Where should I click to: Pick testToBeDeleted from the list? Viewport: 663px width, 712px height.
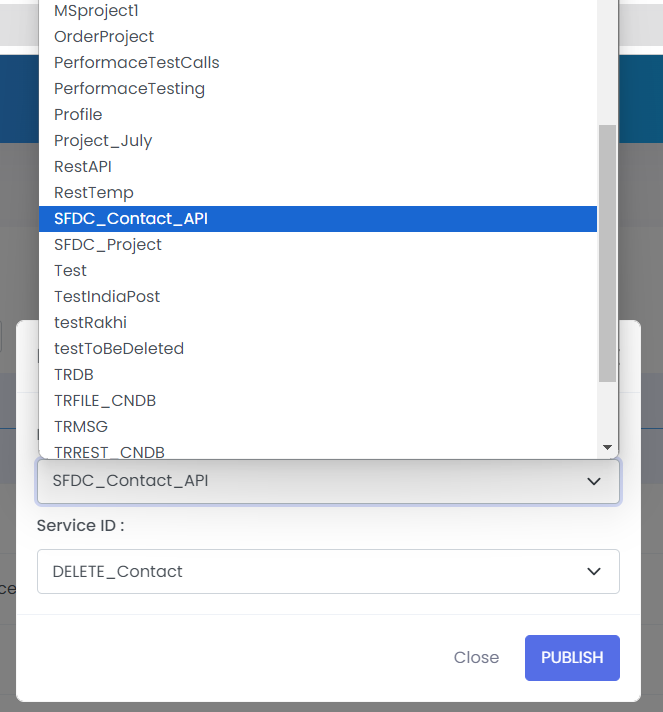click(318, 349)
